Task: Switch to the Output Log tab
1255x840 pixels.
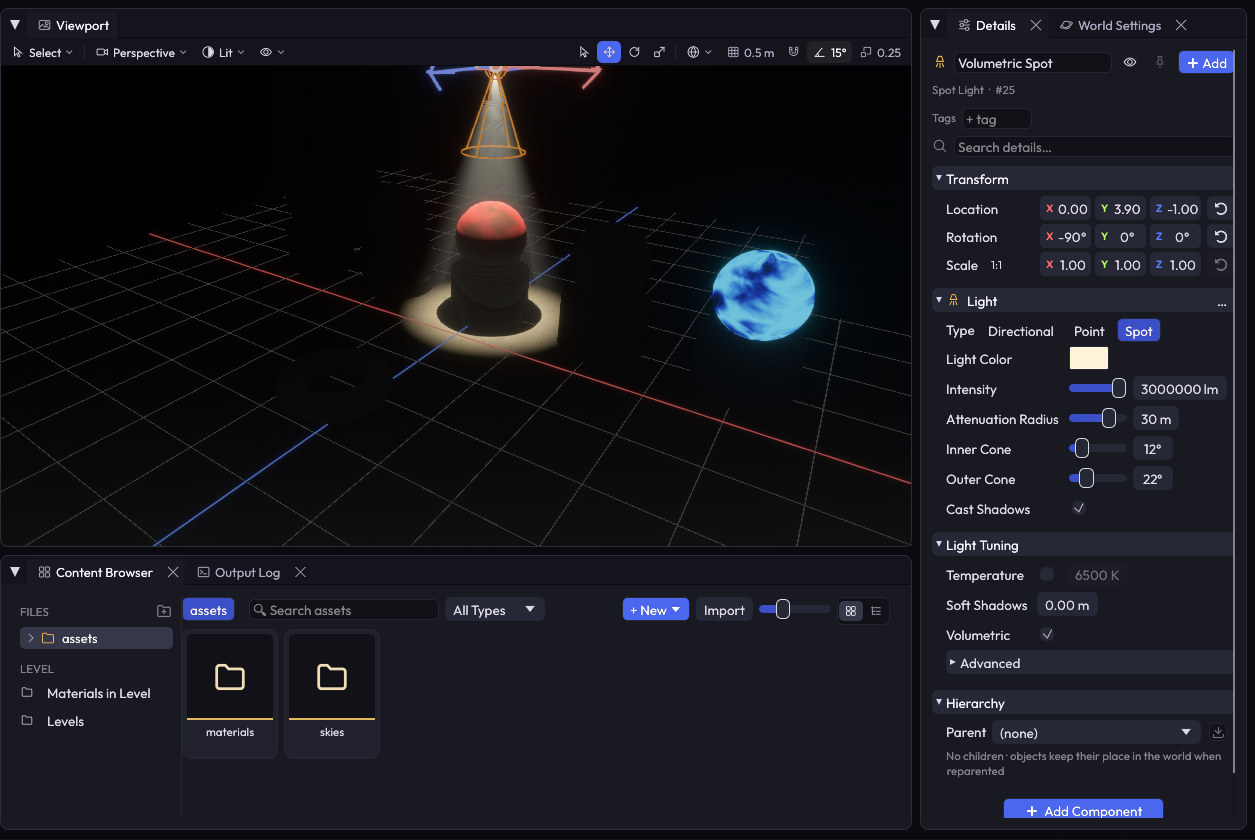Action: (x=238, y=572)
